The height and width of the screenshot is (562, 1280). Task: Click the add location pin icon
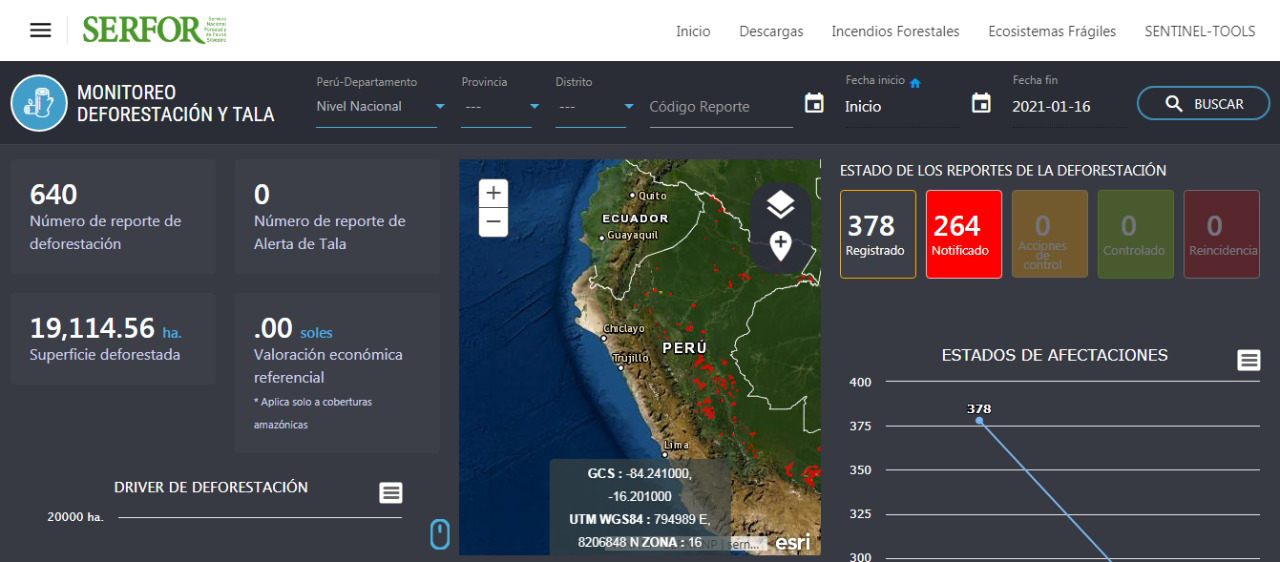(x=780, y=245)
